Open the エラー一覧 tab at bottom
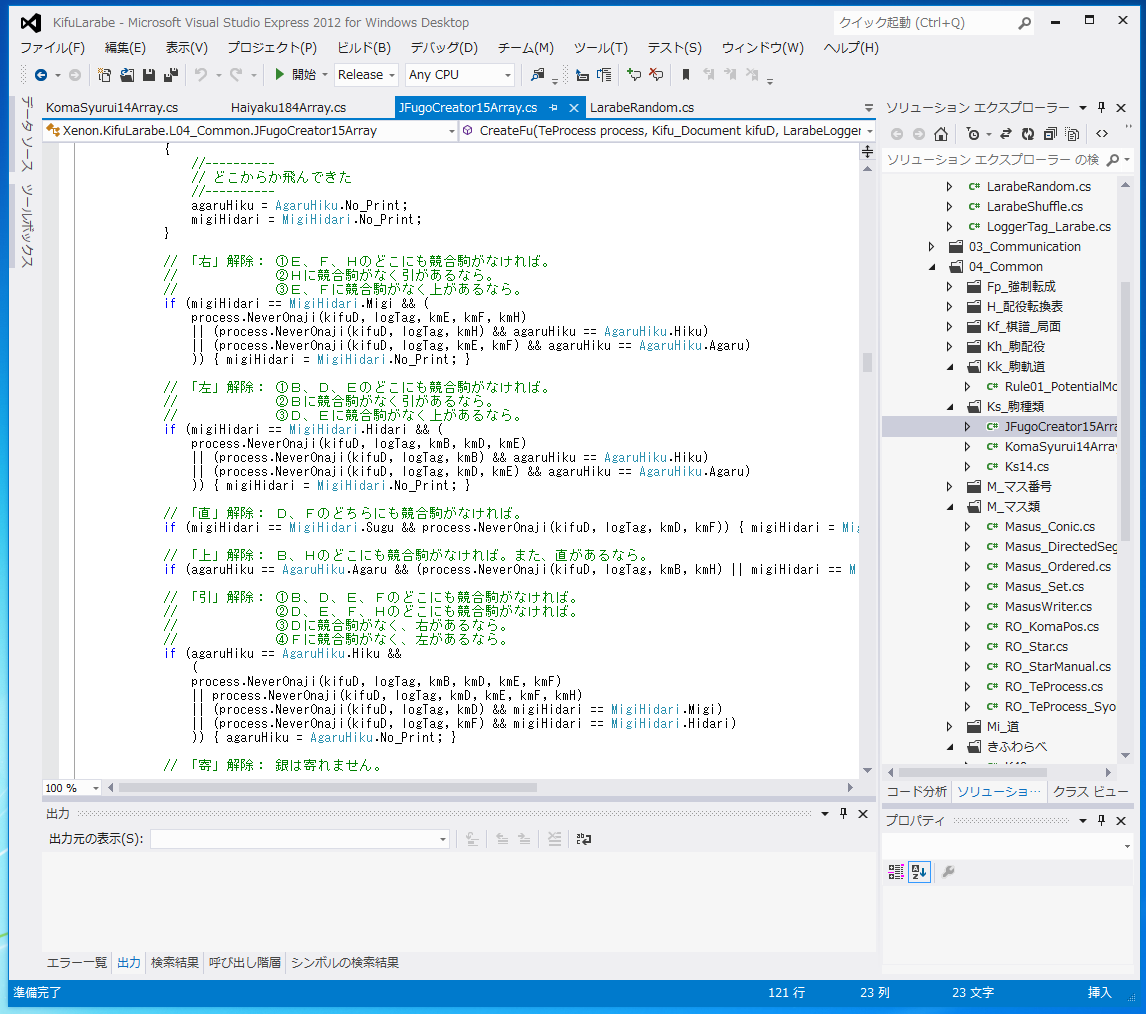Screen dimensions: 1146x1014 [x=77, y=963]
